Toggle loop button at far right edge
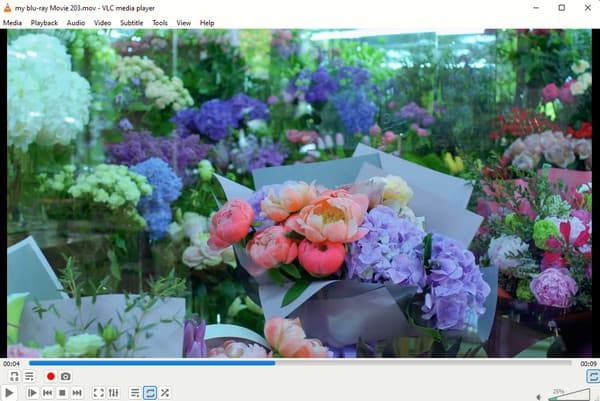This screenshot has height=401, width=600. point(593,376)
